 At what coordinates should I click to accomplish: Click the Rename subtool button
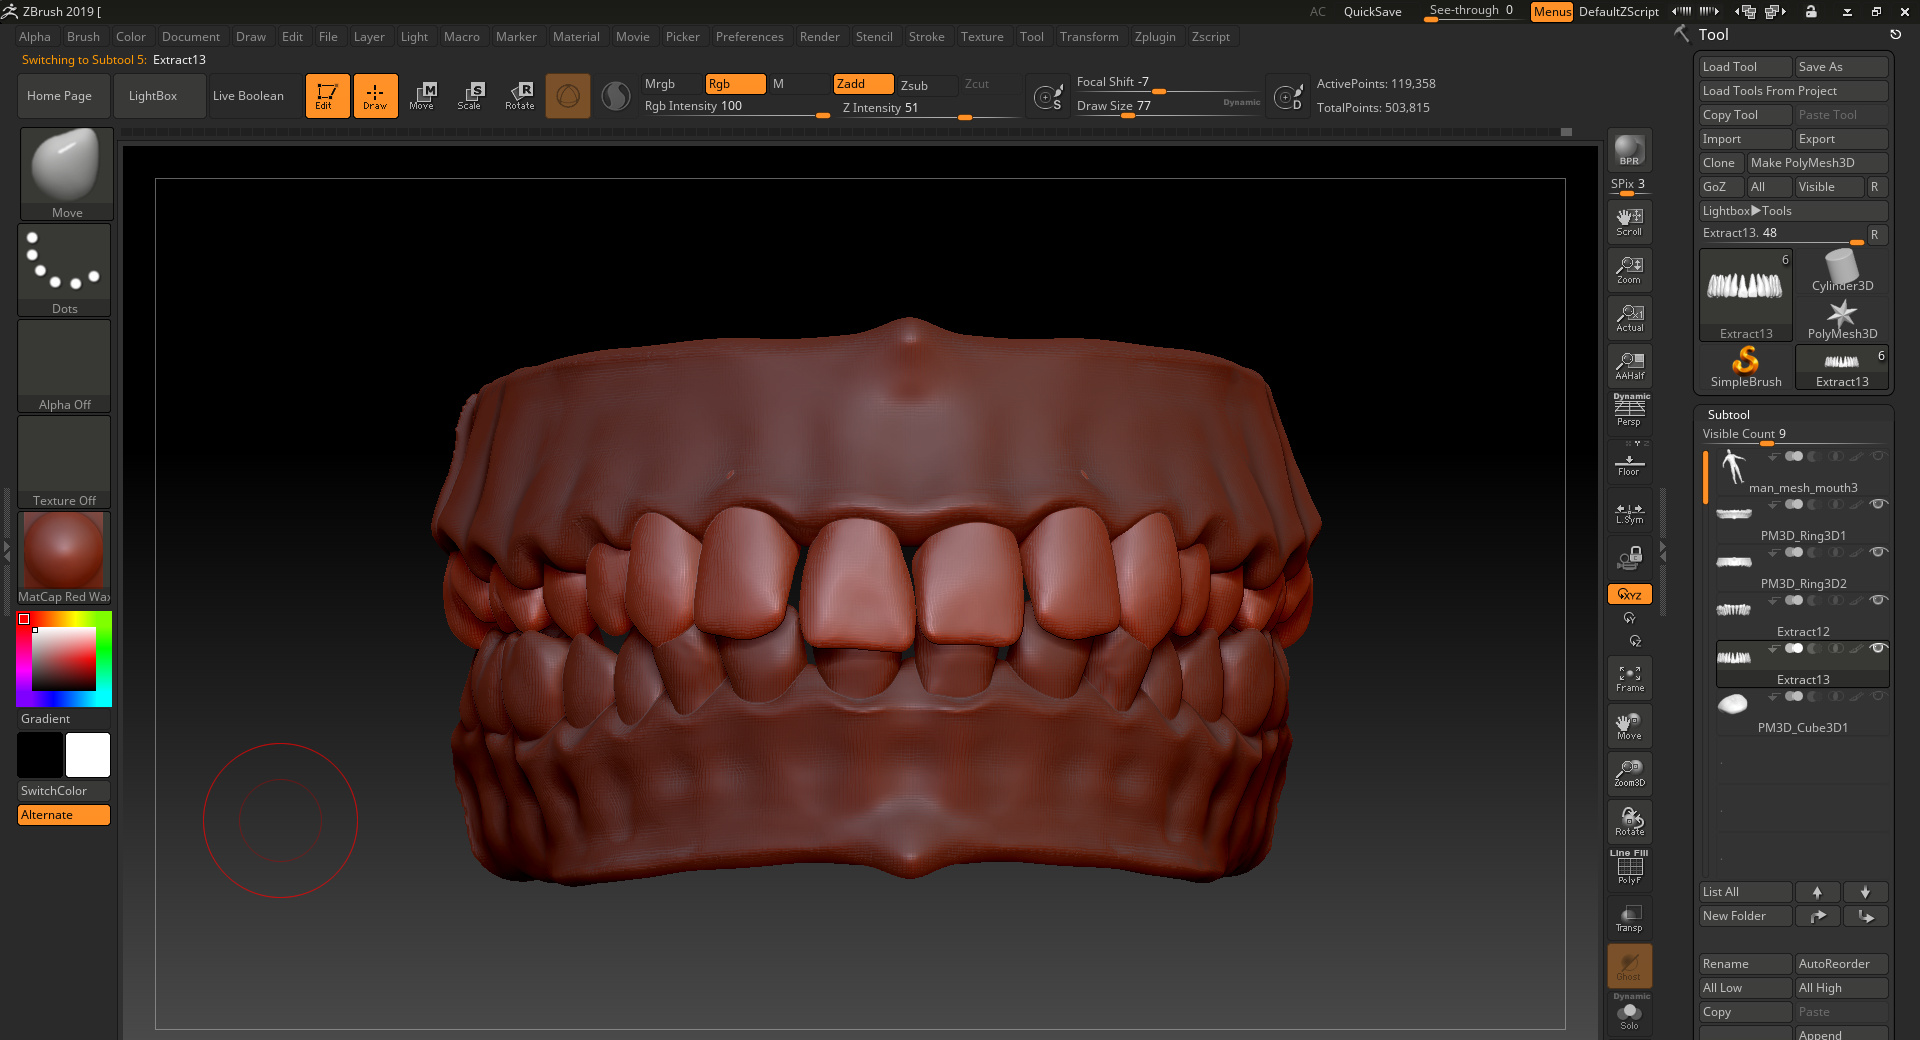click(x=1745, y=964)
